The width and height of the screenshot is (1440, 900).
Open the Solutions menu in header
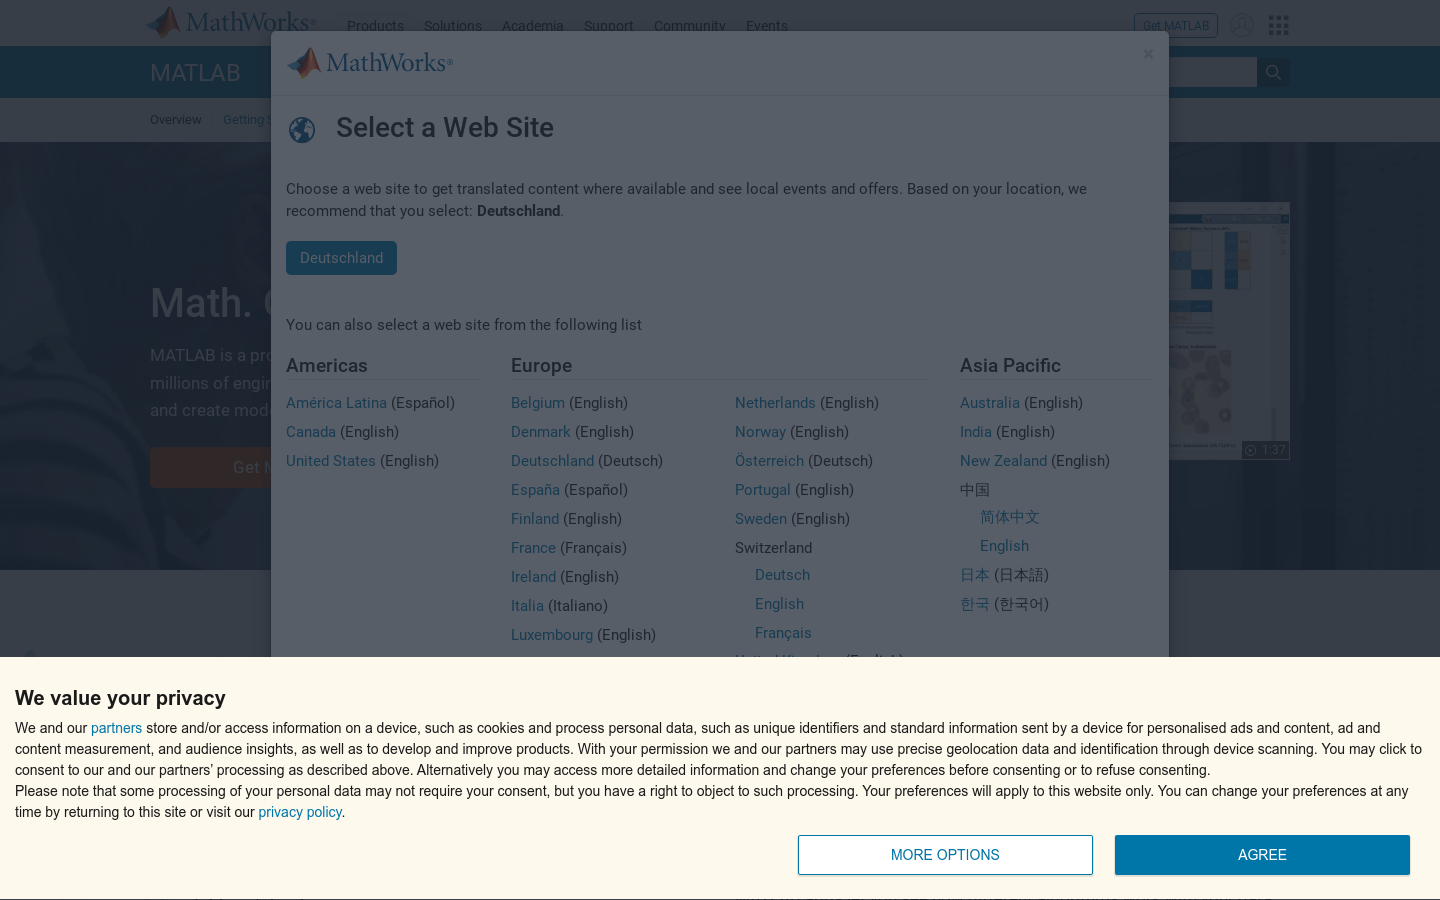452,25
